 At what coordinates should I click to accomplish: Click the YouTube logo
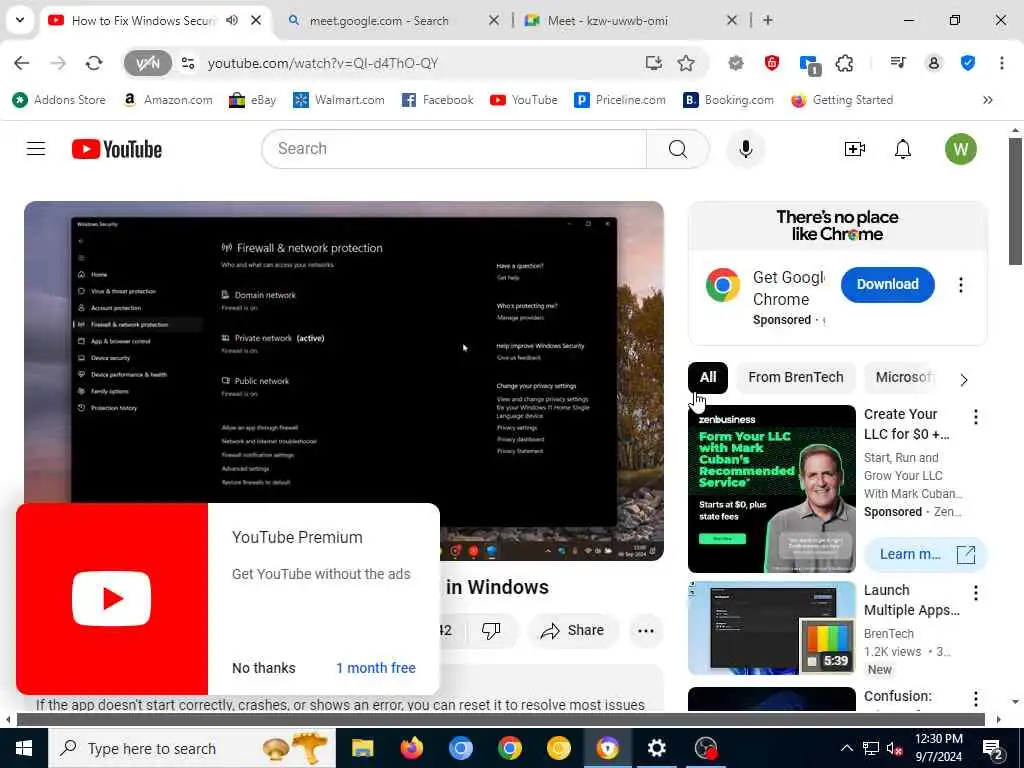pos(117,149)
